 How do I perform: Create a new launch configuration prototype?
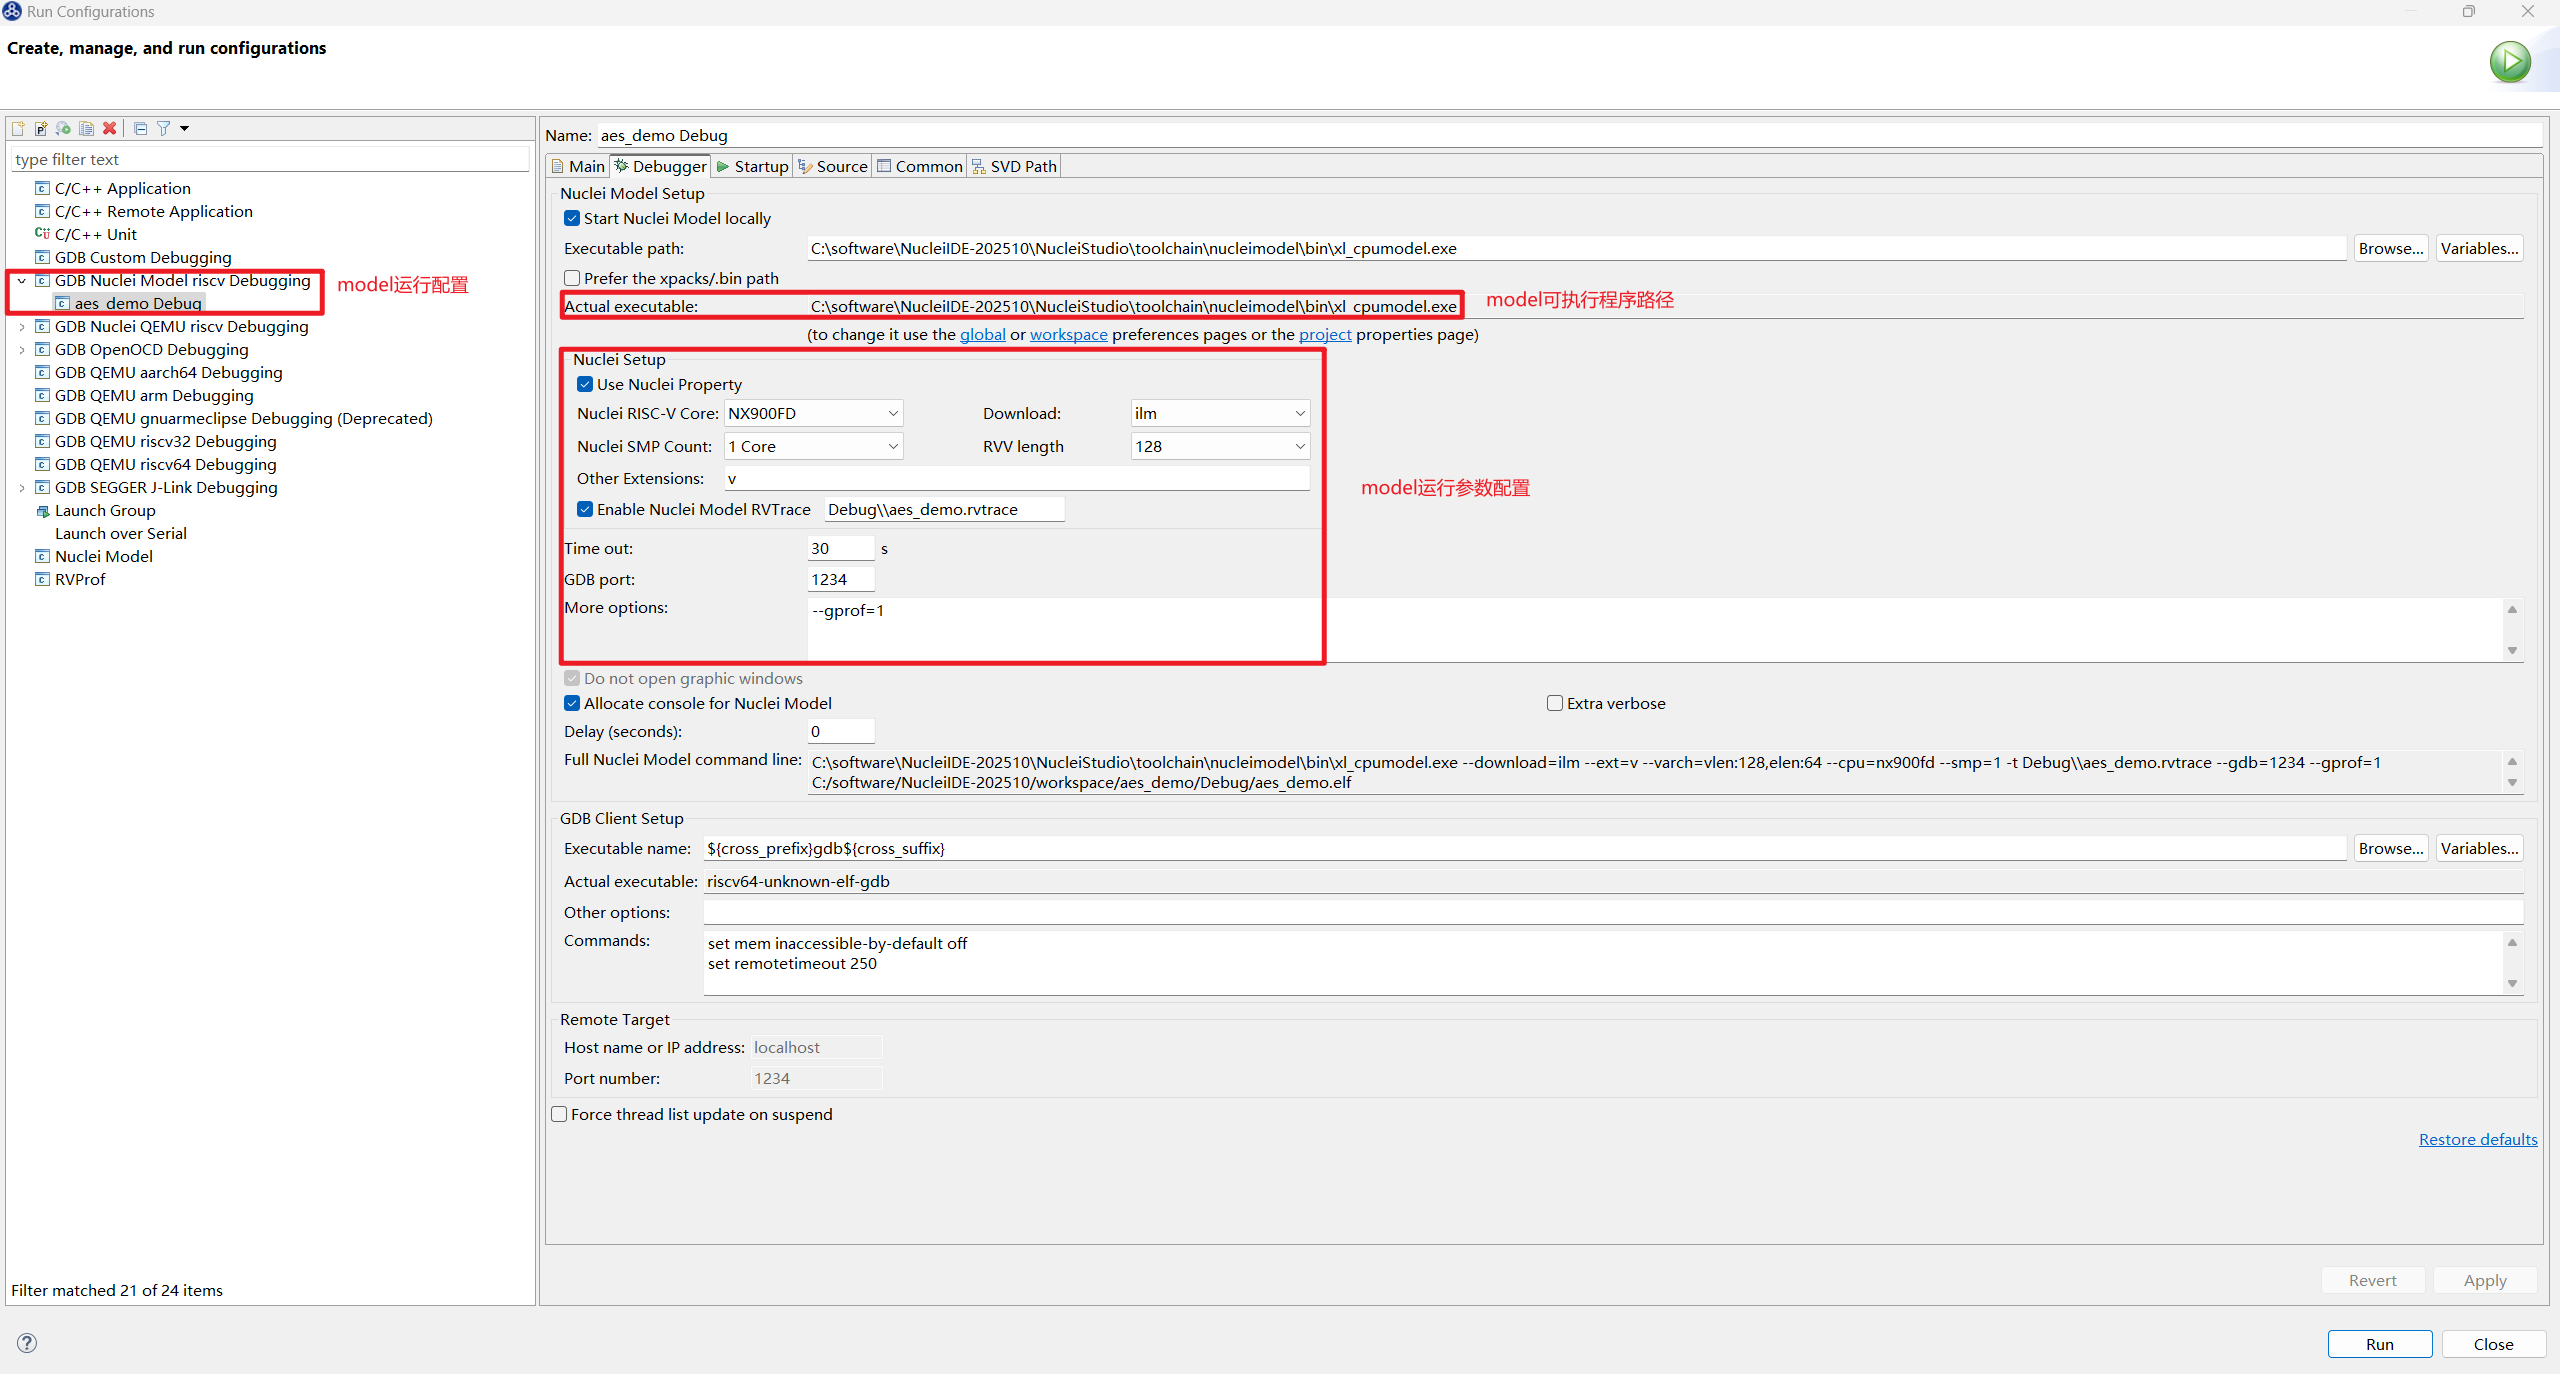coord(40,129)
